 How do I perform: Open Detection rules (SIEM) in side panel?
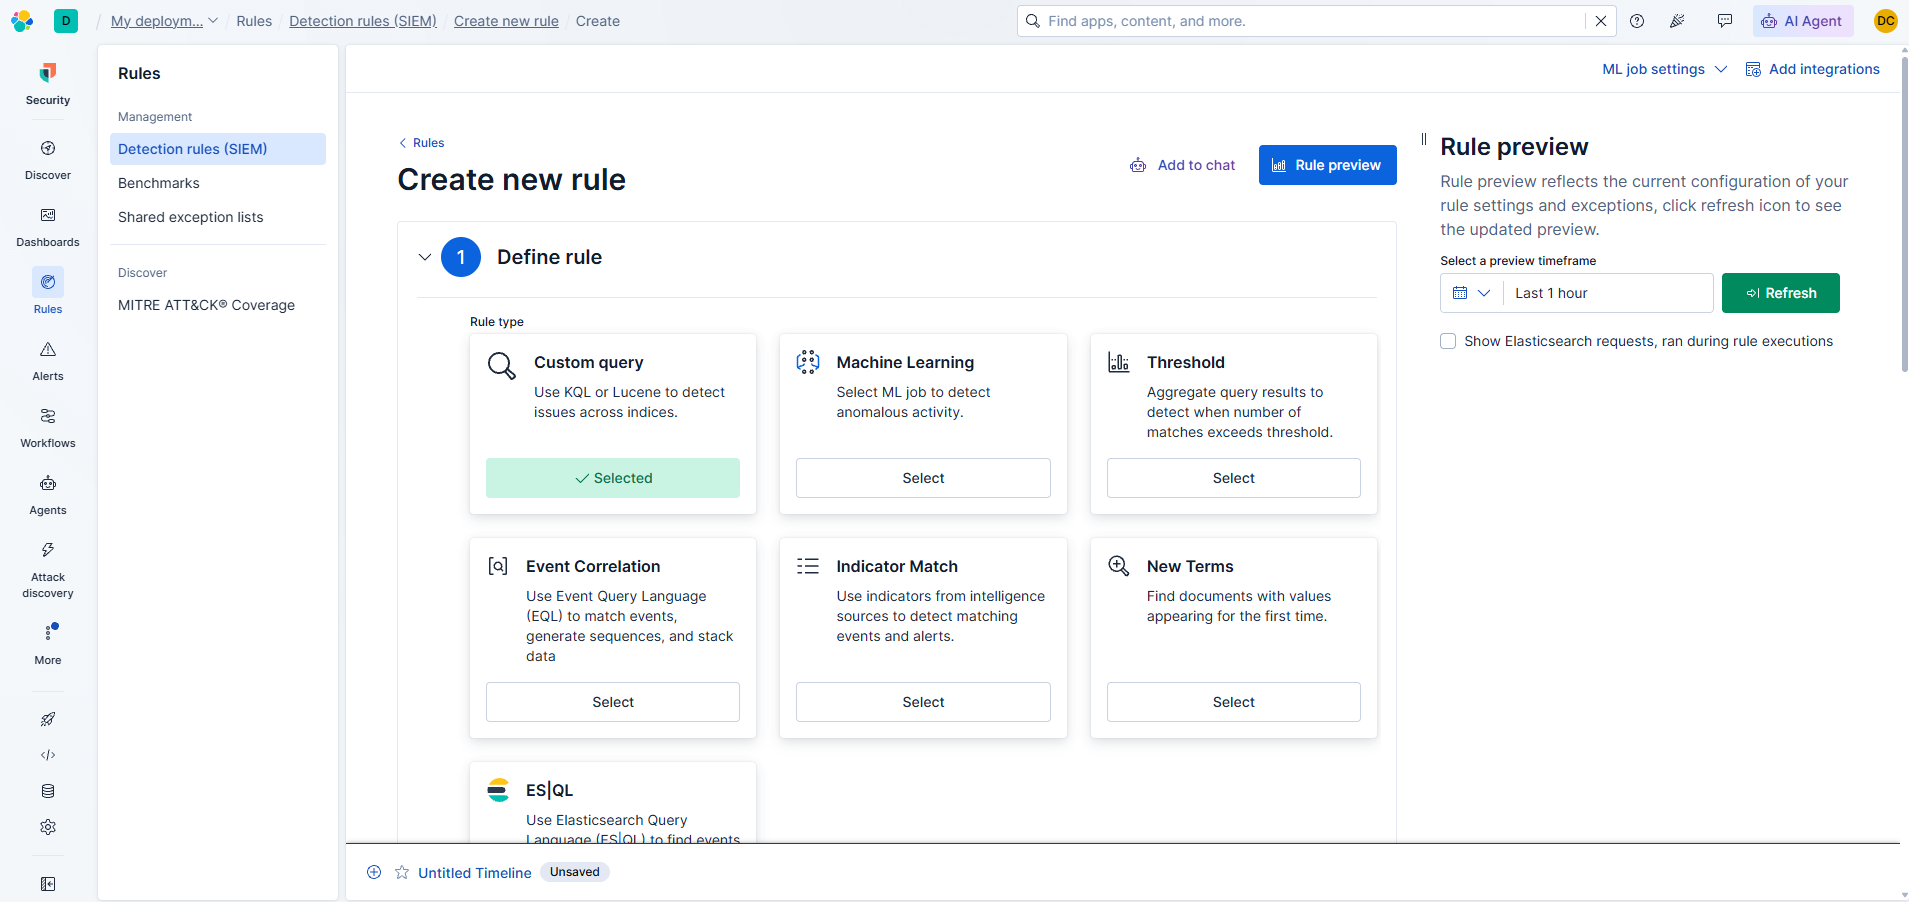218,149
